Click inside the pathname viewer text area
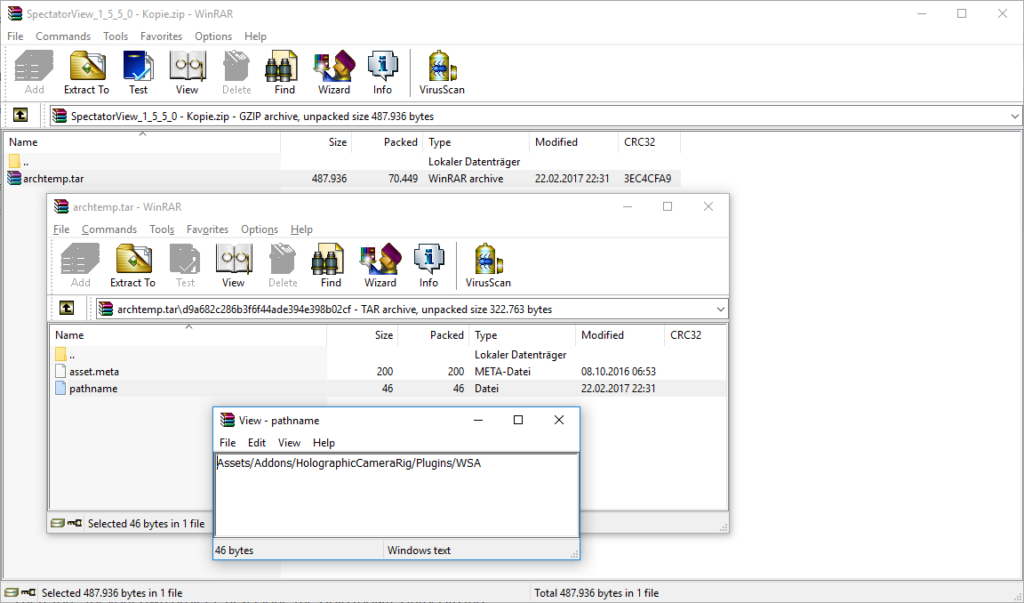1024x603 pixels. click(396, 497)
